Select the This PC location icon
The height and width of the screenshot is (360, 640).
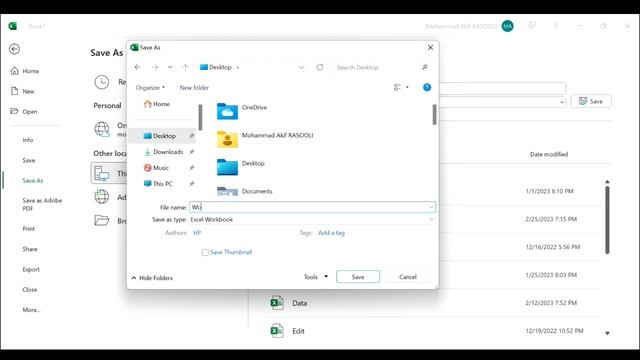point(102,173)
